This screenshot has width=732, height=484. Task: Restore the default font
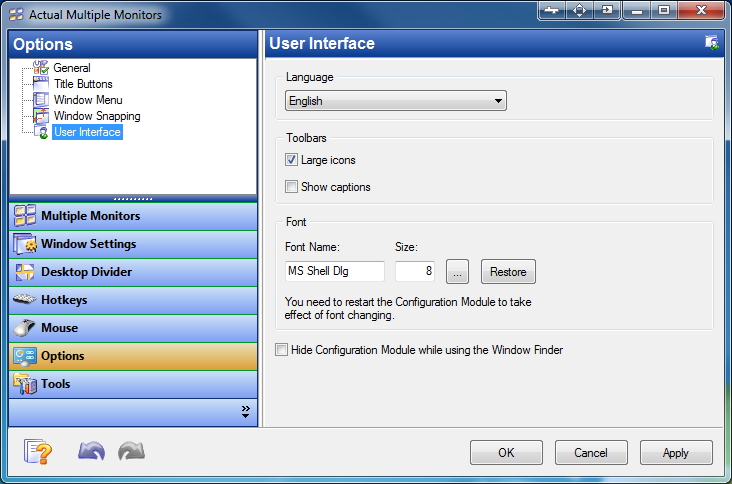pyautogui.click(x=508, y=272)
